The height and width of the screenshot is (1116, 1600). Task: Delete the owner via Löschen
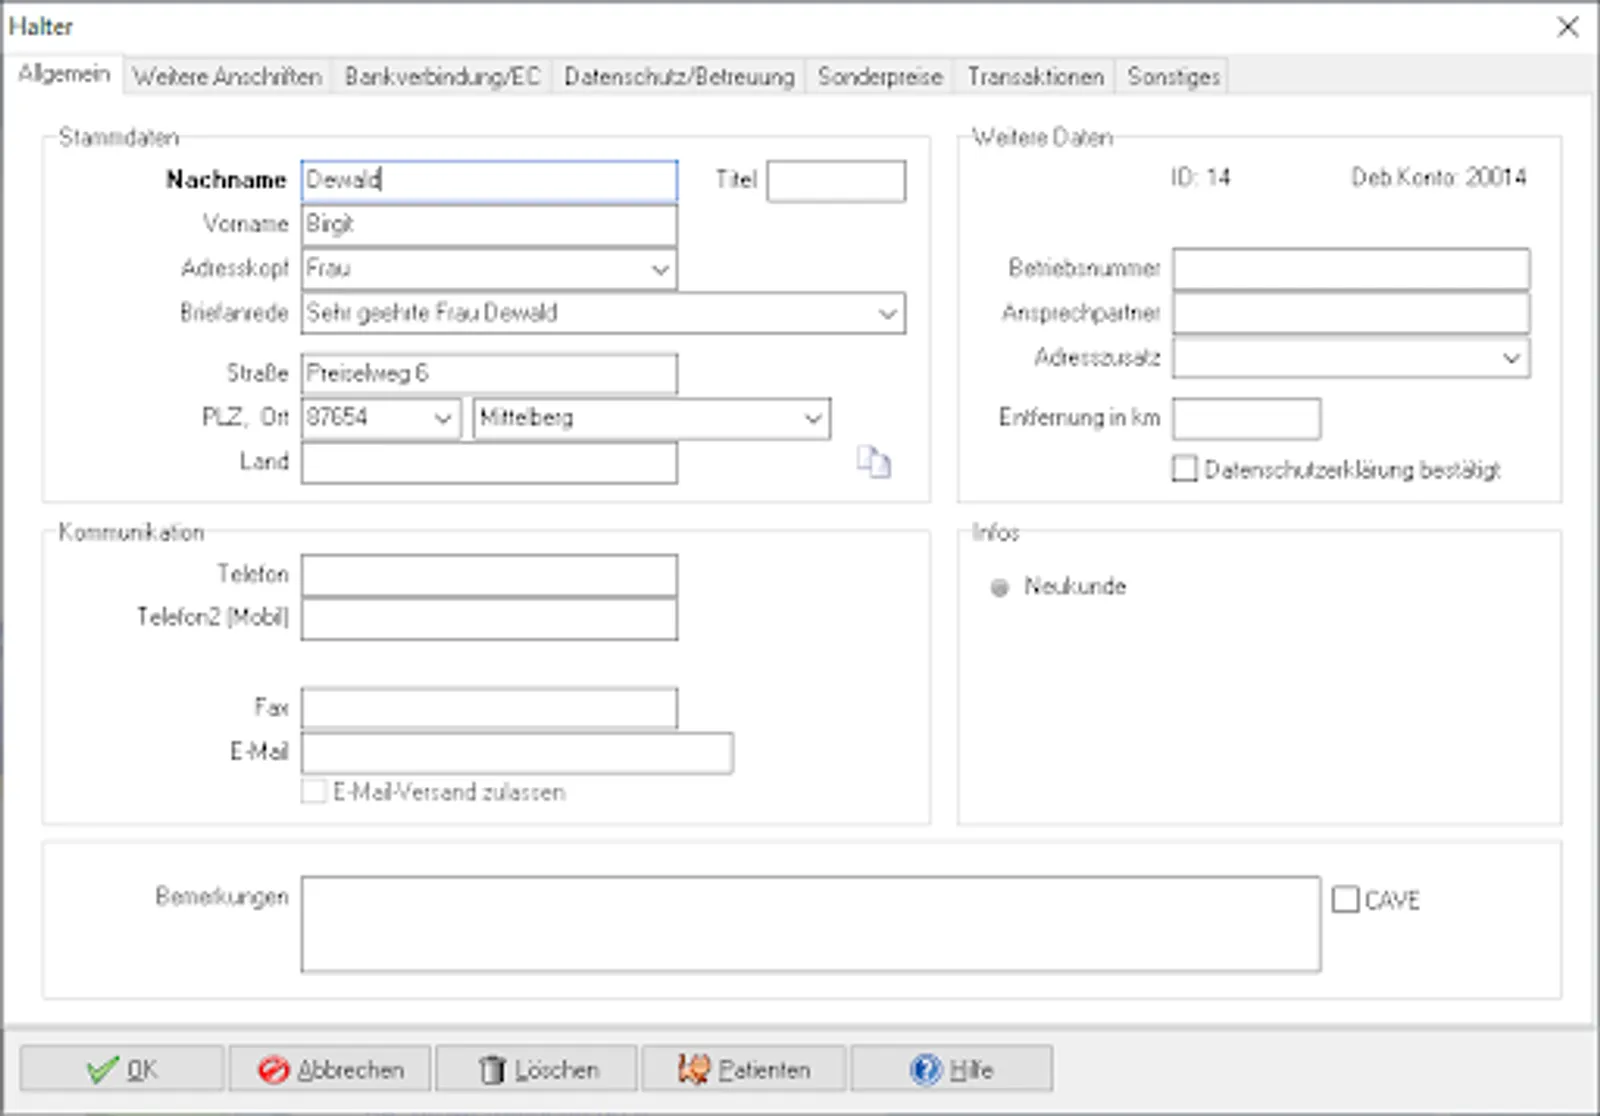[537, 1069]
